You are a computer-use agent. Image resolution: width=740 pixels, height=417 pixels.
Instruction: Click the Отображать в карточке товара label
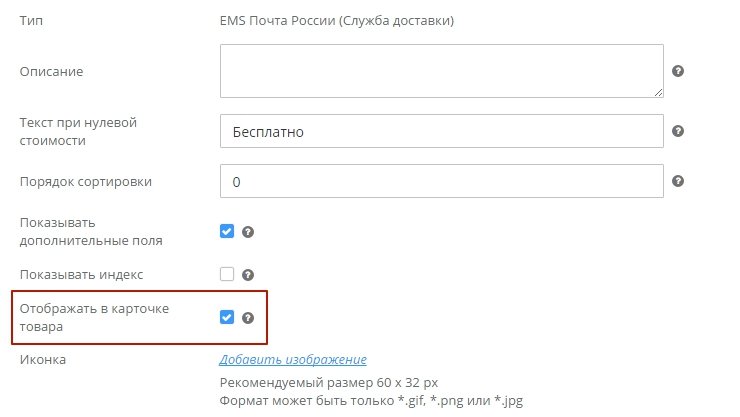(x=94, y=317)
